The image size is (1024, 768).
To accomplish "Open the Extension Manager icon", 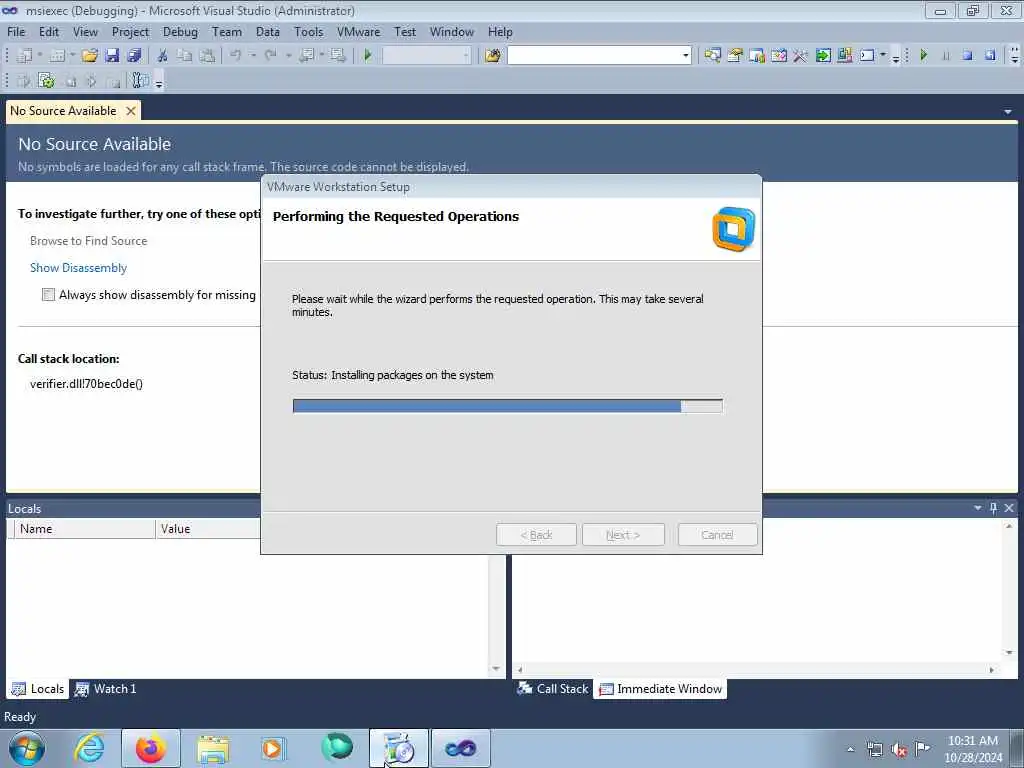I will tap(844, 56).
